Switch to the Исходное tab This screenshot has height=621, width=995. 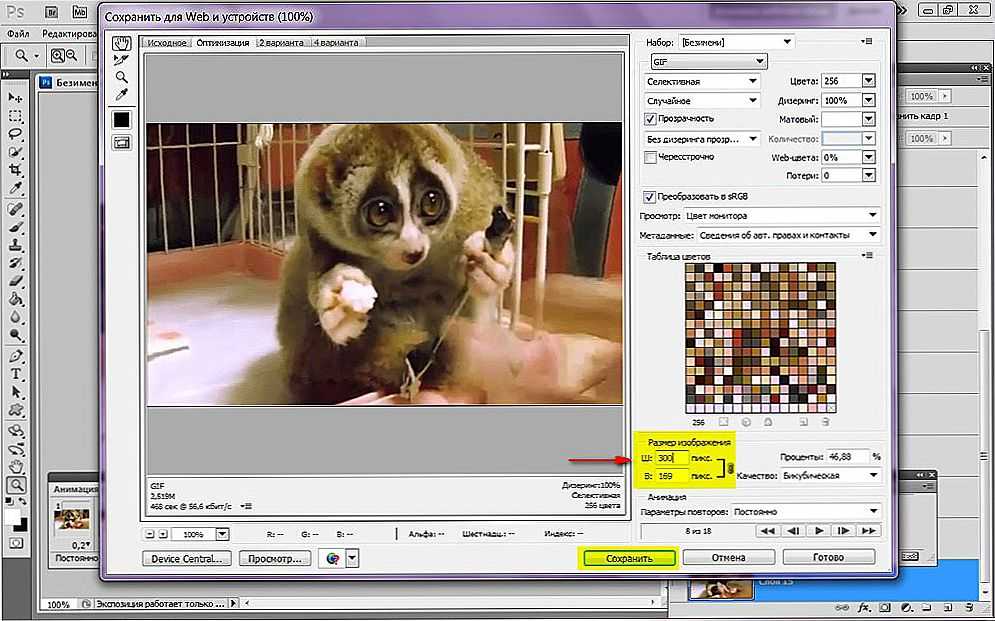click(x=167, y=43)
